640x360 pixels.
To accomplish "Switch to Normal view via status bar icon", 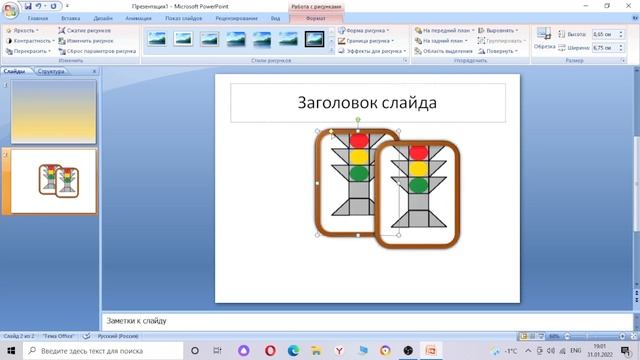I will (523, 336).
